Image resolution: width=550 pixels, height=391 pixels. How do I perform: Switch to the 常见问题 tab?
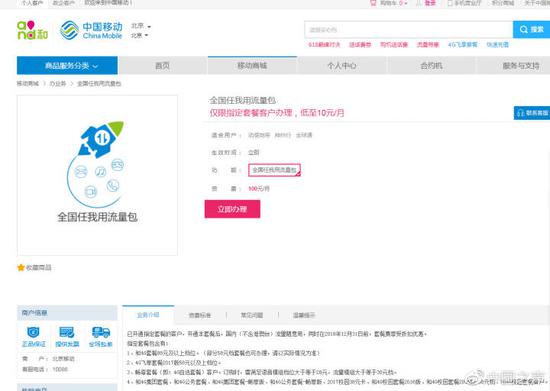252,315
